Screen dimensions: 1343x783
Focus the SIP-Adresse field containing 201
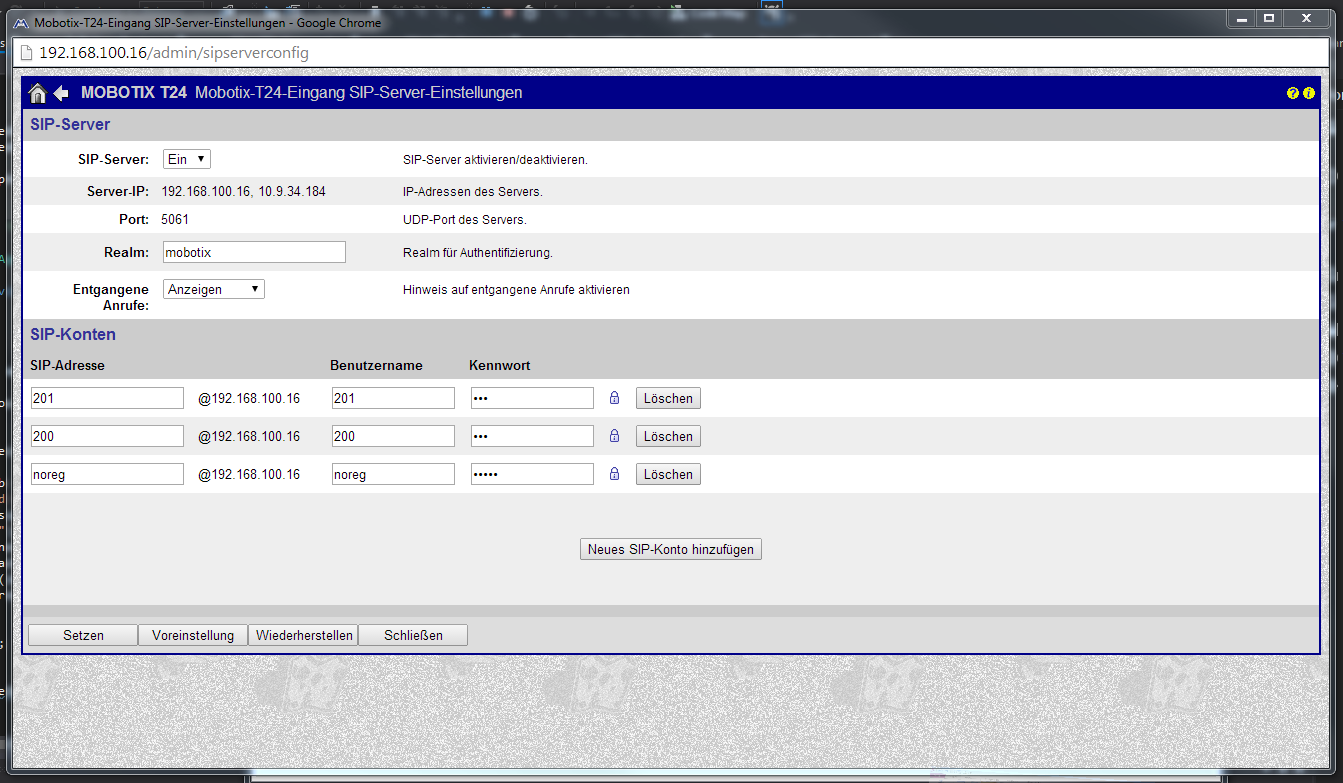tap(107, 398)
